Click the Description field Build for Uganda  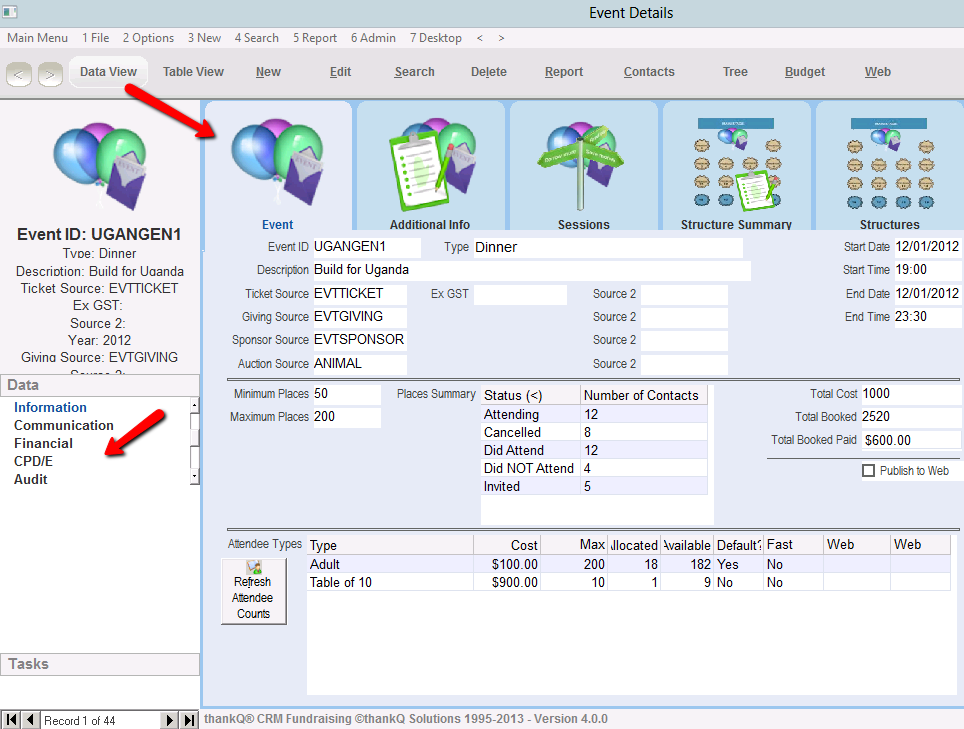(x=530, y=270)
